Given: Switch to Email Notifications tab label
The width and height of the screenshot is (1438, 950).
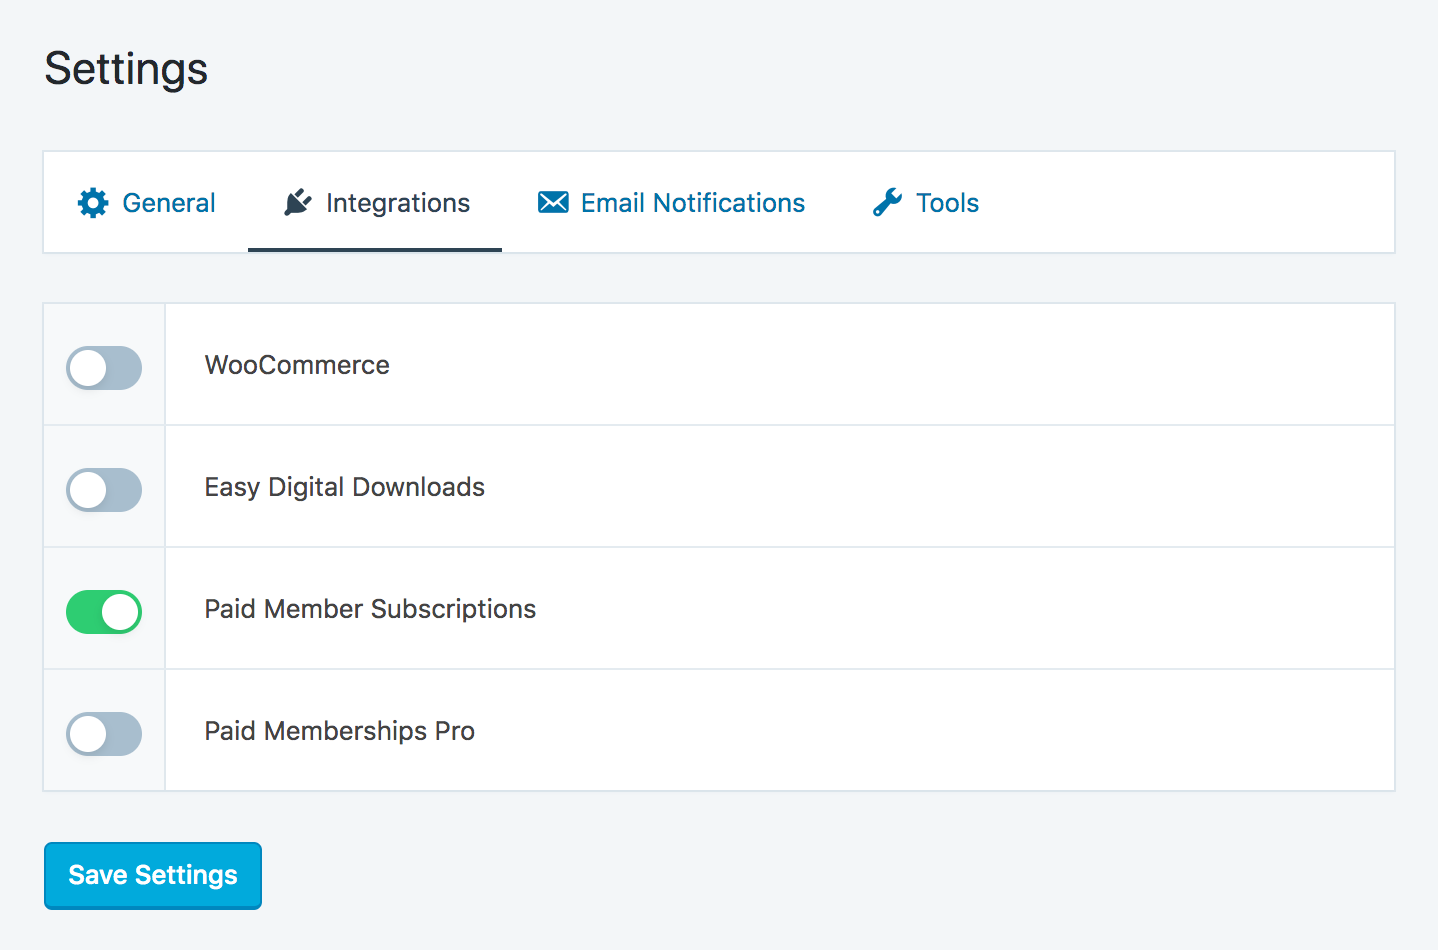Looking at the screenshot, I should (693, 203).
